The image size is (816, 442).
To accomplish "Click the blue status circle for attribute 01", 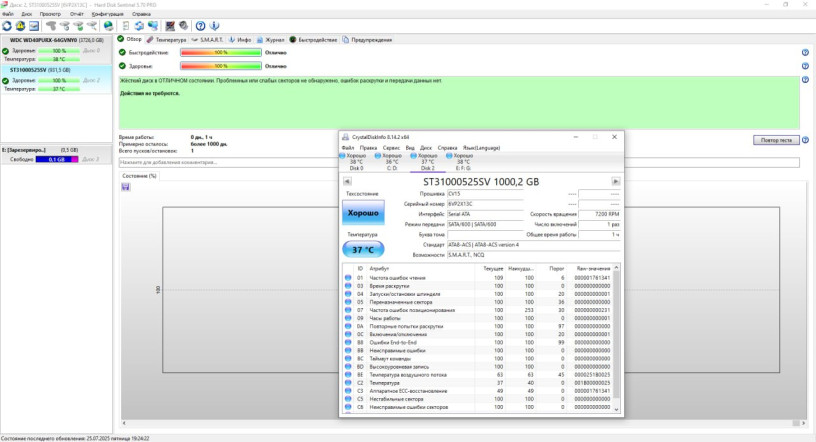I will [348, 278].
